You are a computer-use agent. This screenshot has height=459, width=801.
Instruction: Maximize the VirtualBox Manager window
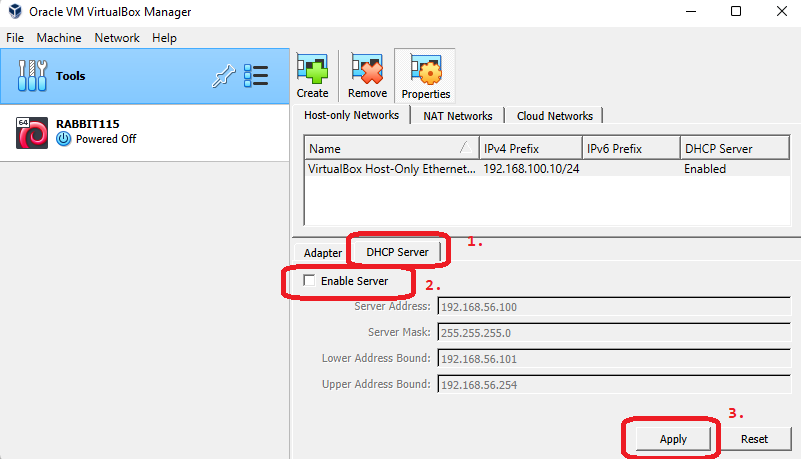click(736, 11)
